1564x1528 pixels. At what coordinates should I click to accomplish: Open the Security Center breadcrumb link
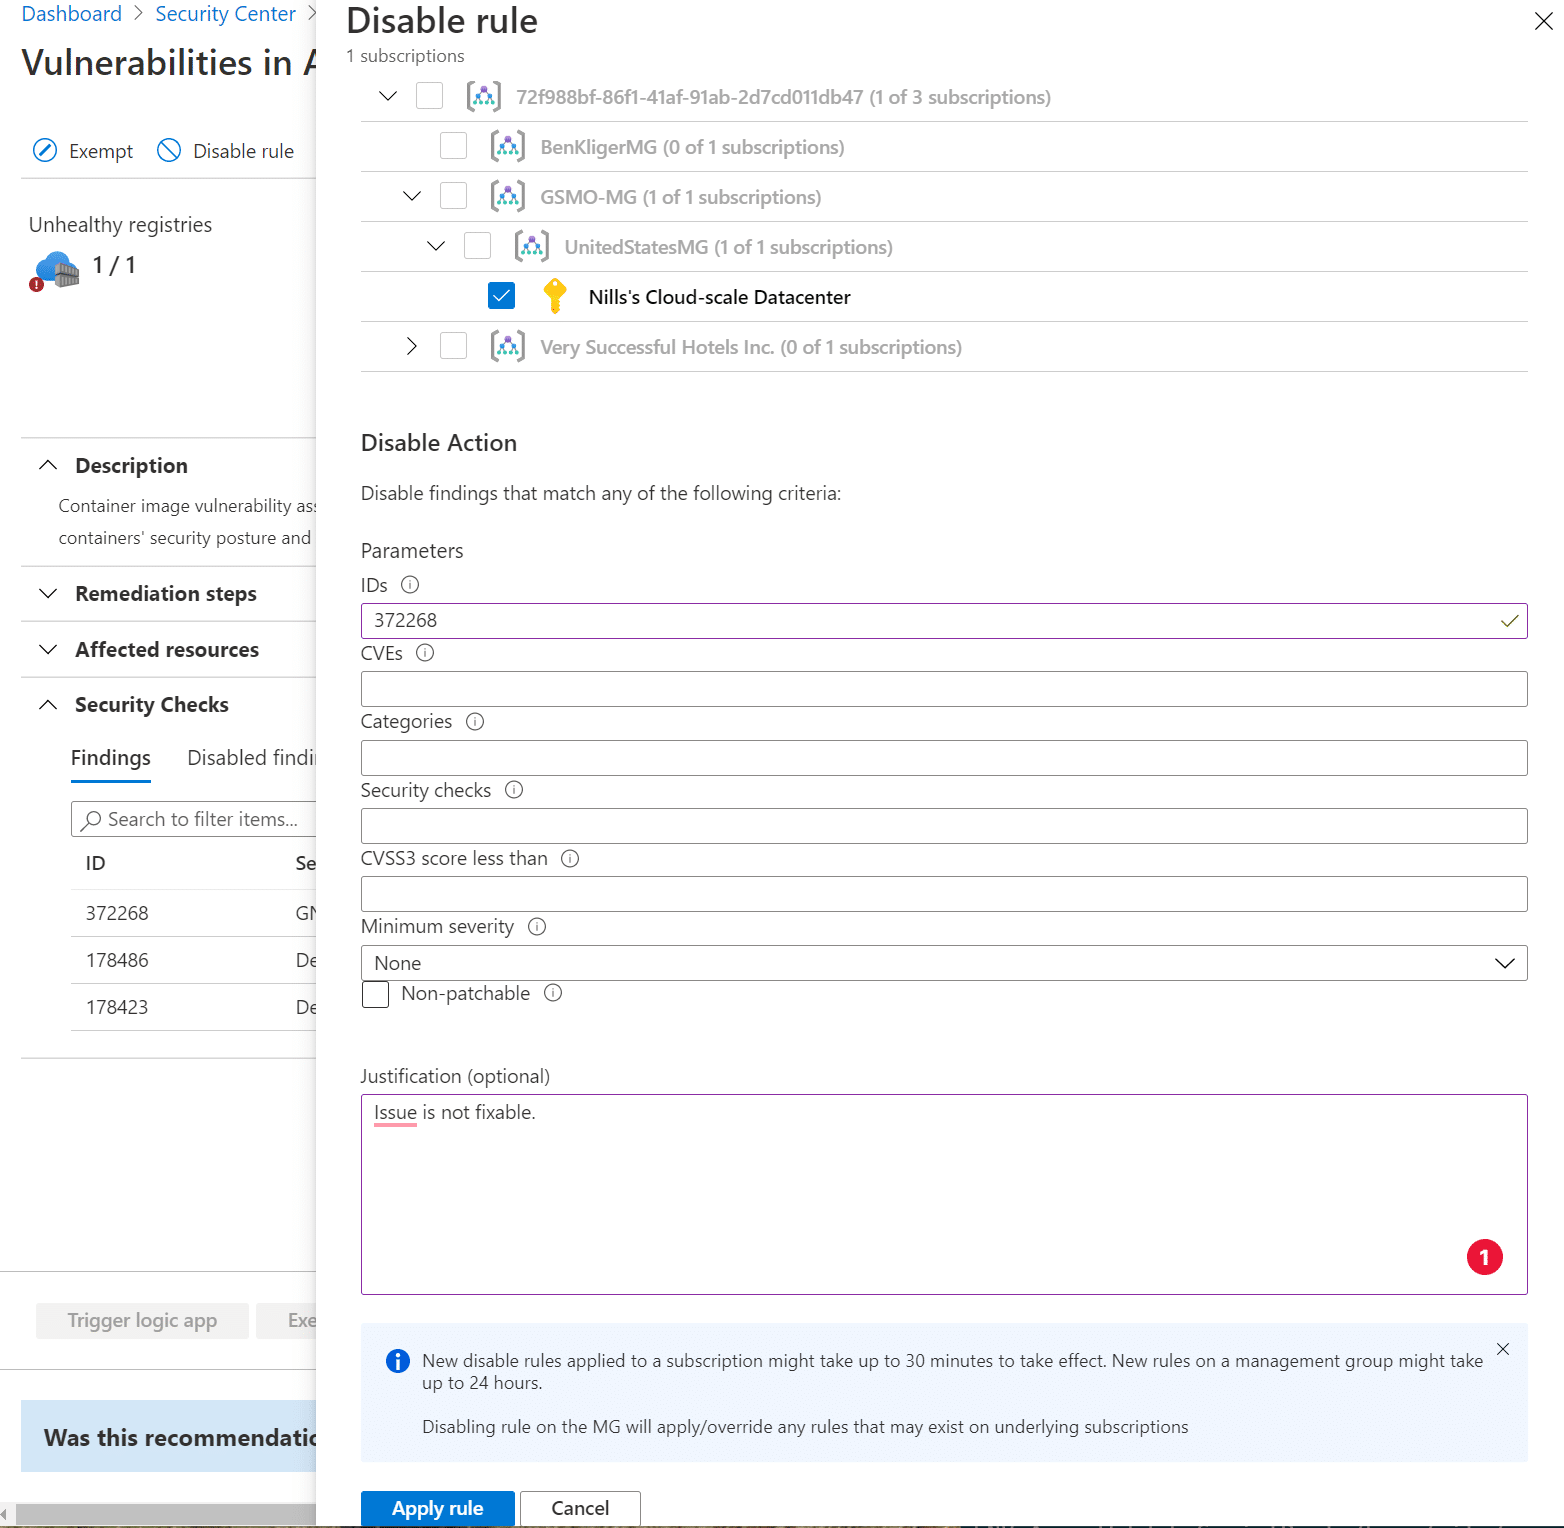coord(225,14)
